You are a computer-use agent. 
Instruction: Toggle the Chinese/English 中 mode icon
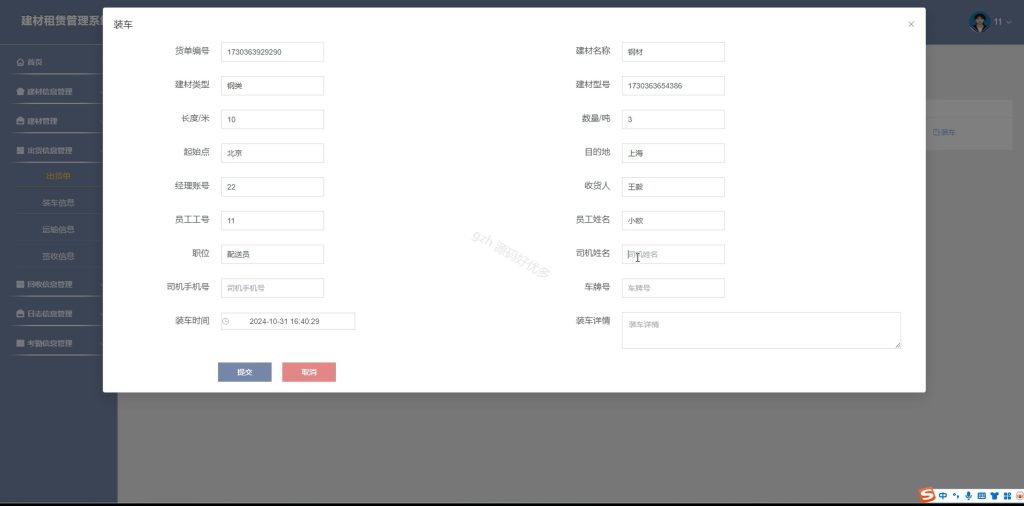943,496
